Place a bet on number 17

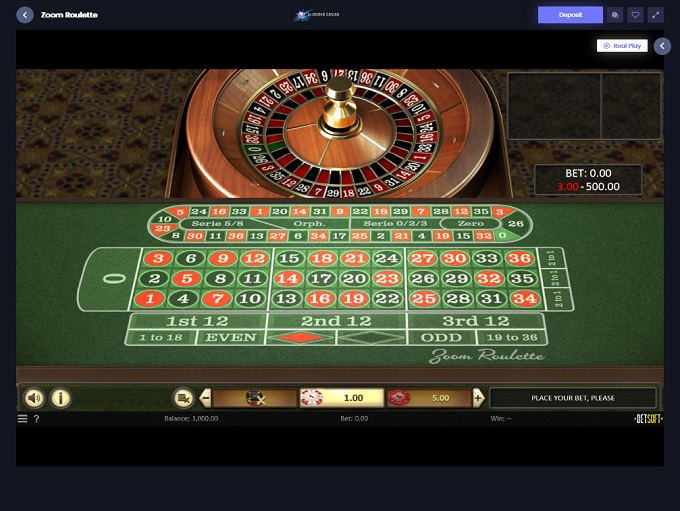click(x=321, y=278)
